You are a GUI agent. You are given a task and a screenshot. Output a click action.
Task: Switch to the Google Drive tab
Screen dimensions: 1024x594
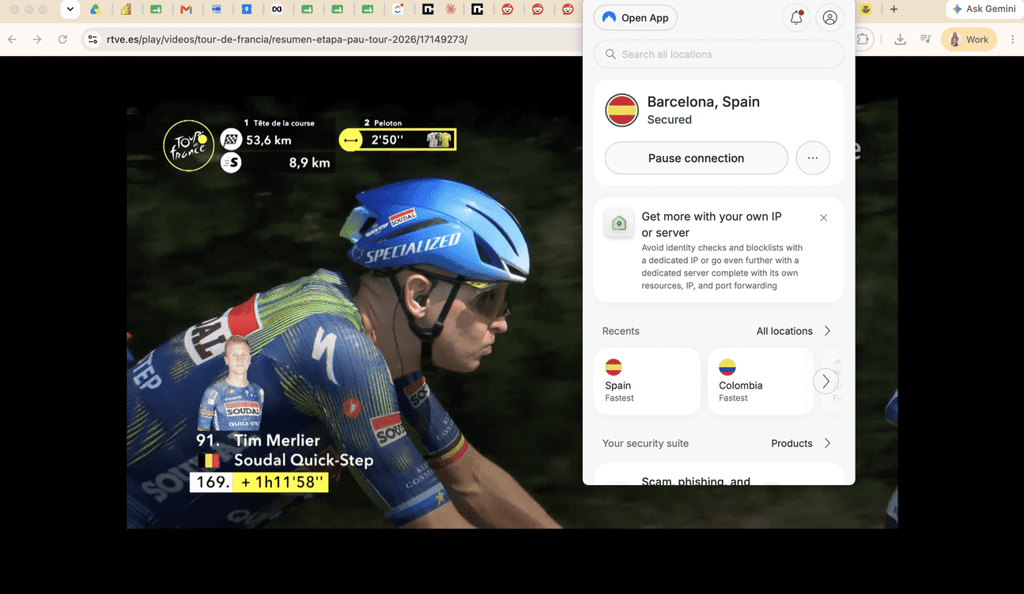[x=95, y=9]
